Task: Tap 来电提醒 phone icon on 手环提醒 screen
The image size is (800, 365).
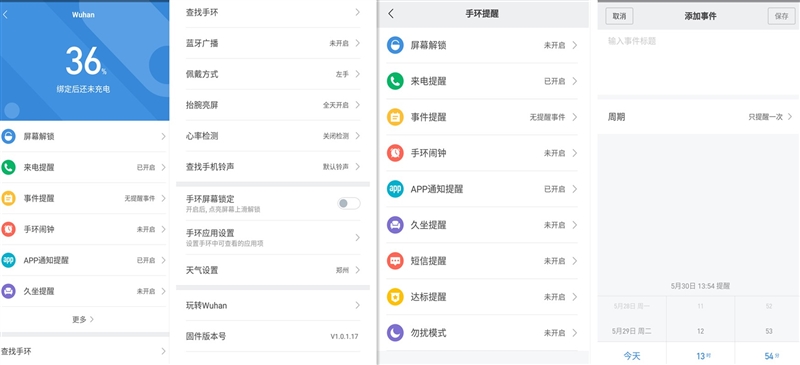Action: [x=395, y=81]
